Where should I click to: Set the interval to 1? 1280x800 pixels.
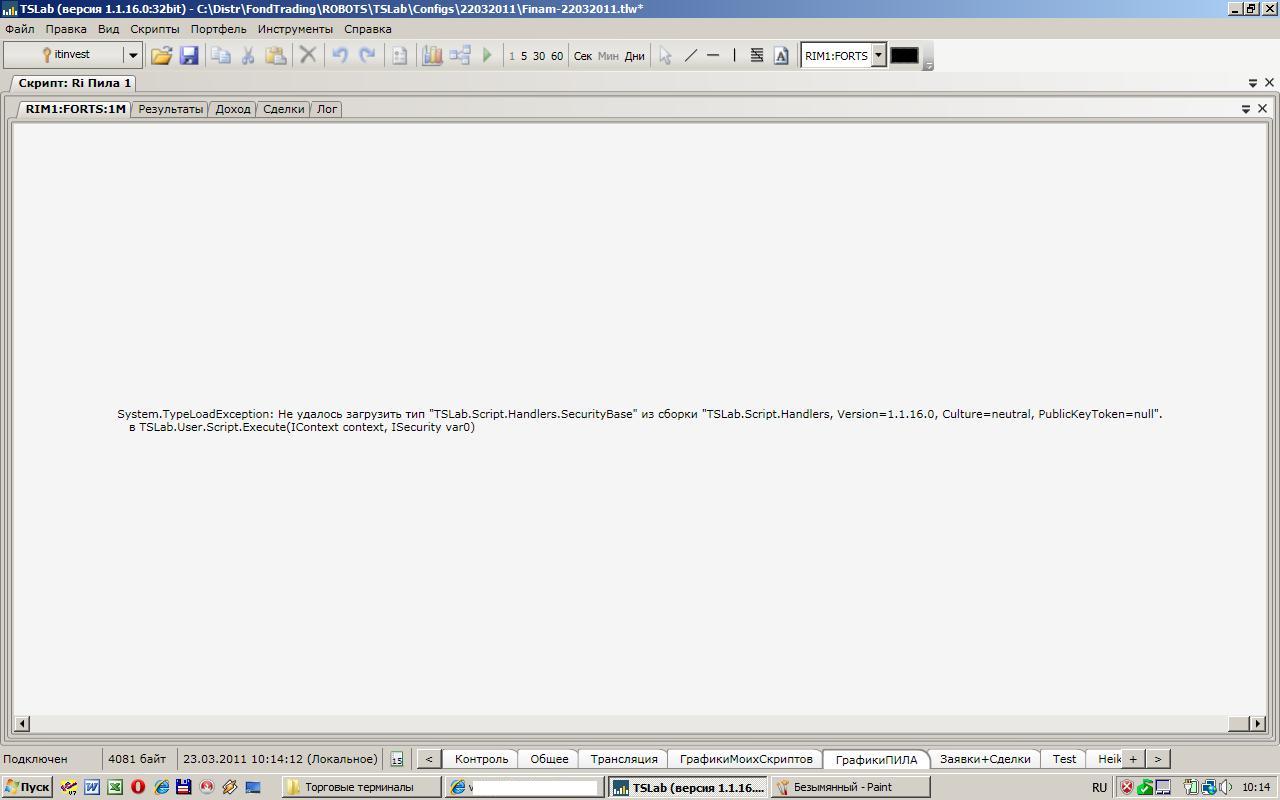(x=512, y=56)
